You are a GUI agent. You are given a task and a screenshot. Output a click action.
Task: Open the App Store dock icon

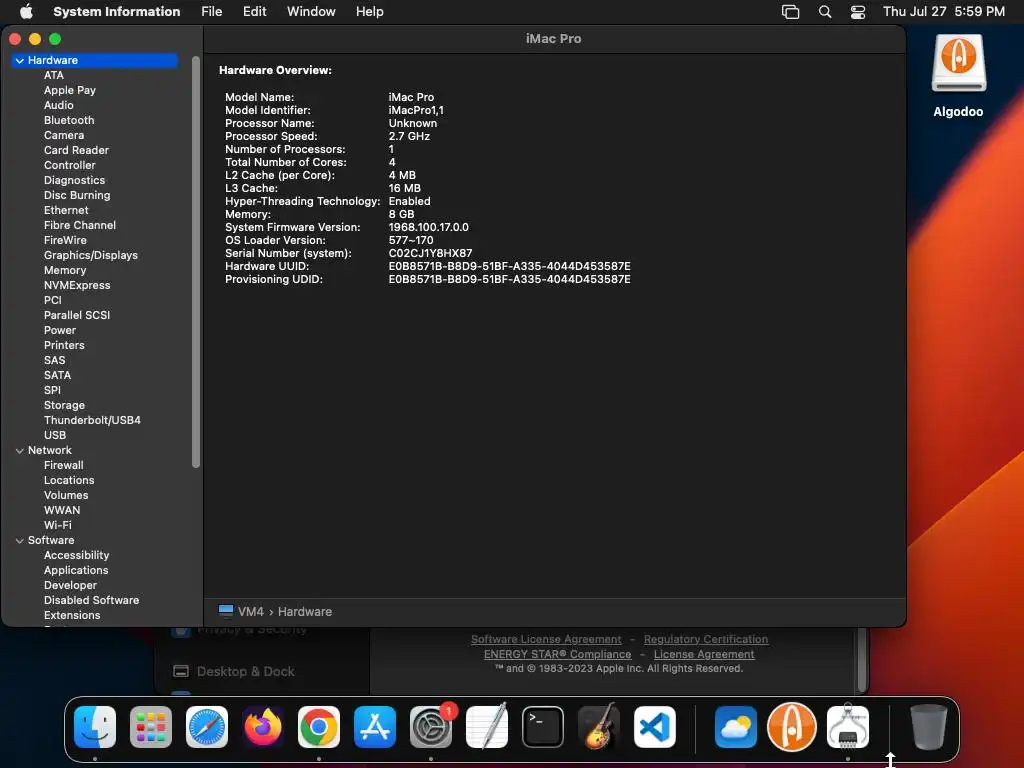click(x=375, y=727)
